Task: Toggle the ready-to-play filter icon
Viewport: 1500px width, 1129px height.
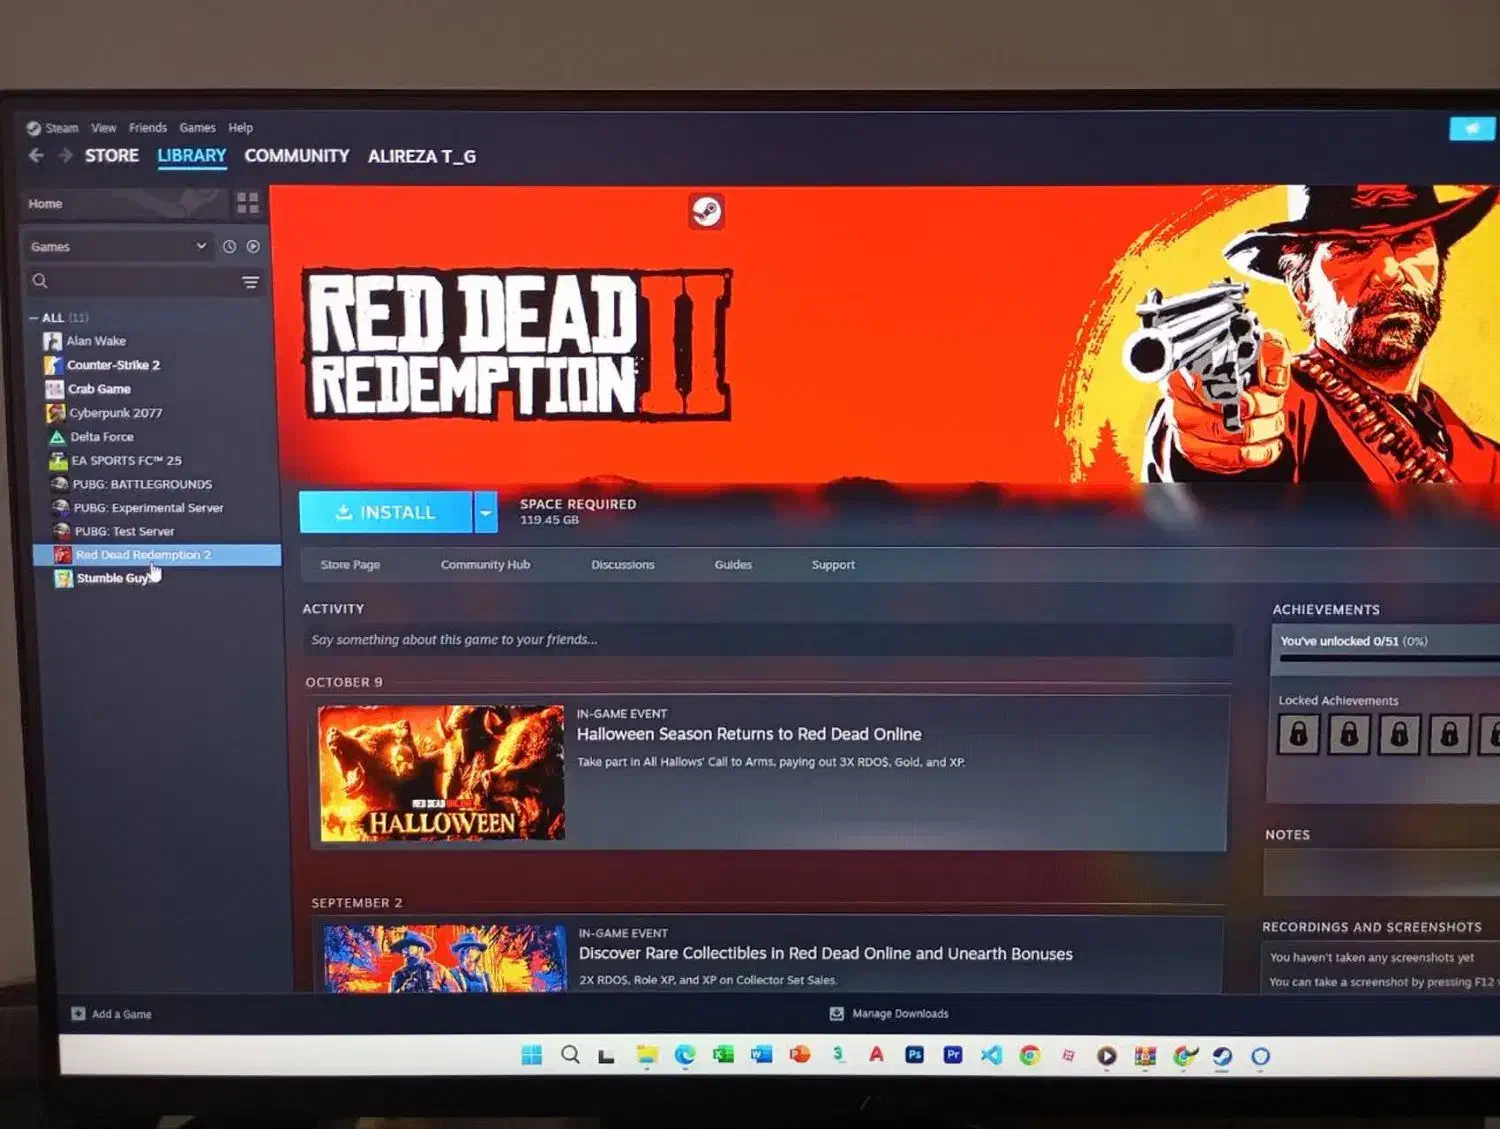Action: tap(253, 246)
